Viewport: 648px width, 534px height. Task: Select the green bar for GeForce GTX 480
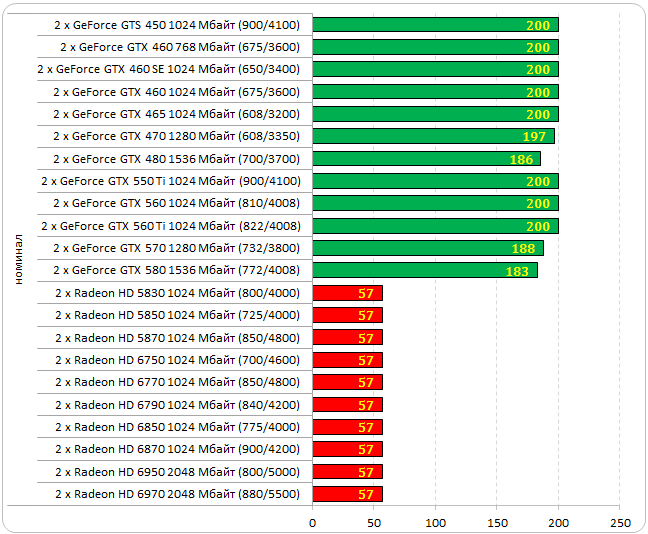click(426, 159)
